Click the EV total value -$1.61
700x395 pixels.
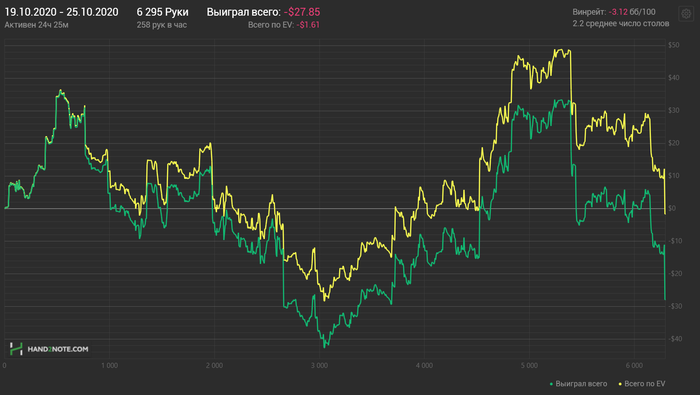(x=308, y=25)
